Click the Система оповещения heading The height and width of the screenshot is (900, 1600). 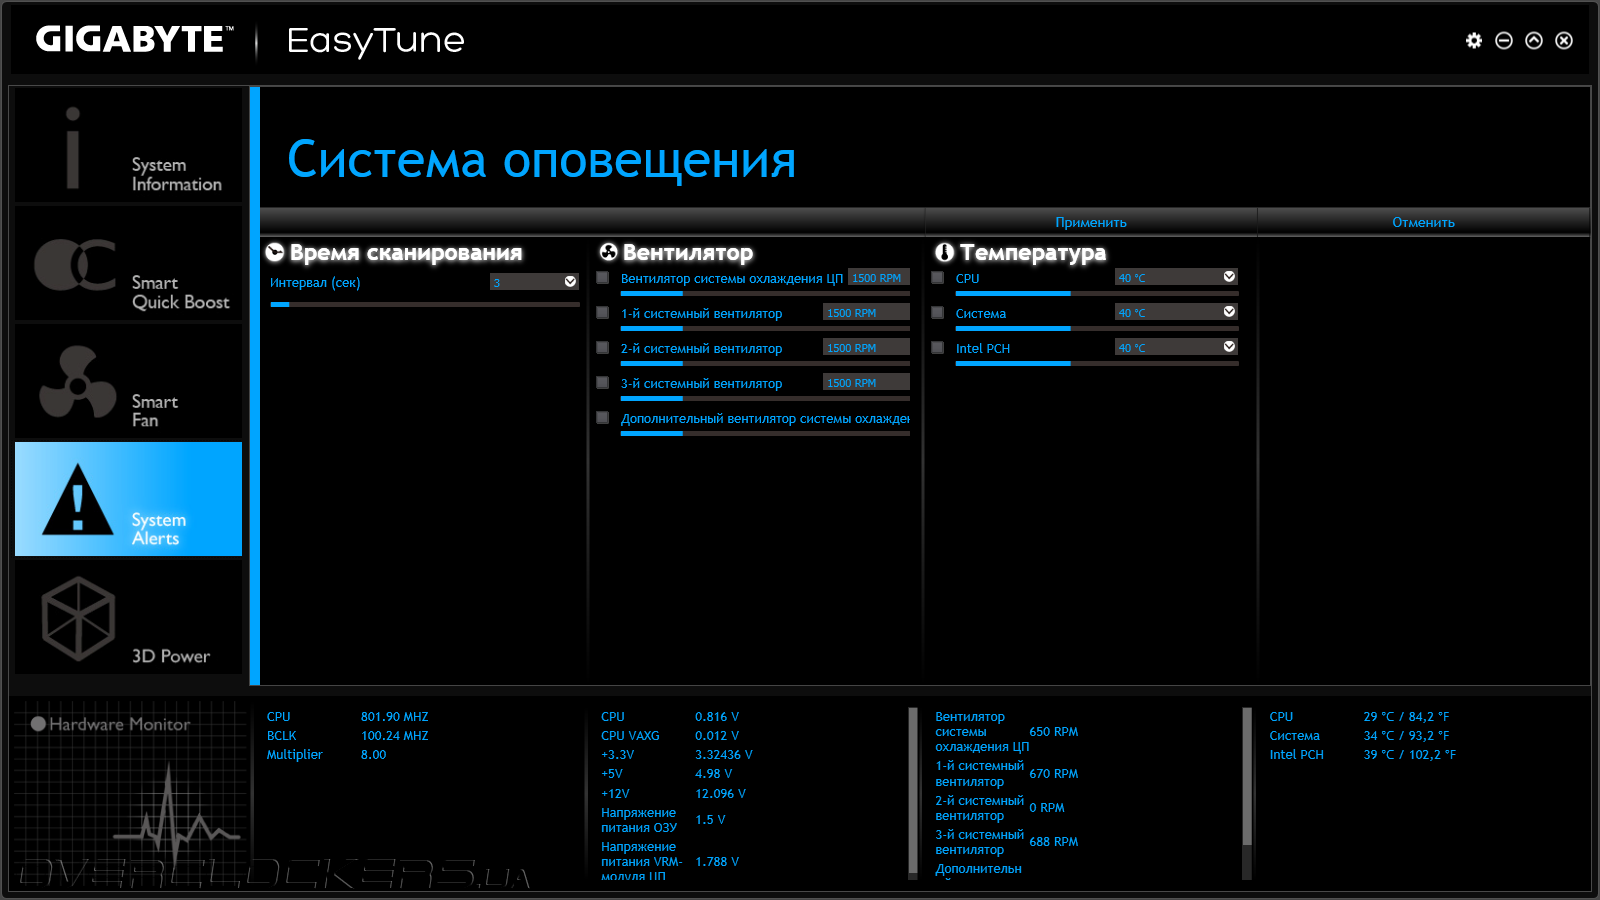pos(541,160)
